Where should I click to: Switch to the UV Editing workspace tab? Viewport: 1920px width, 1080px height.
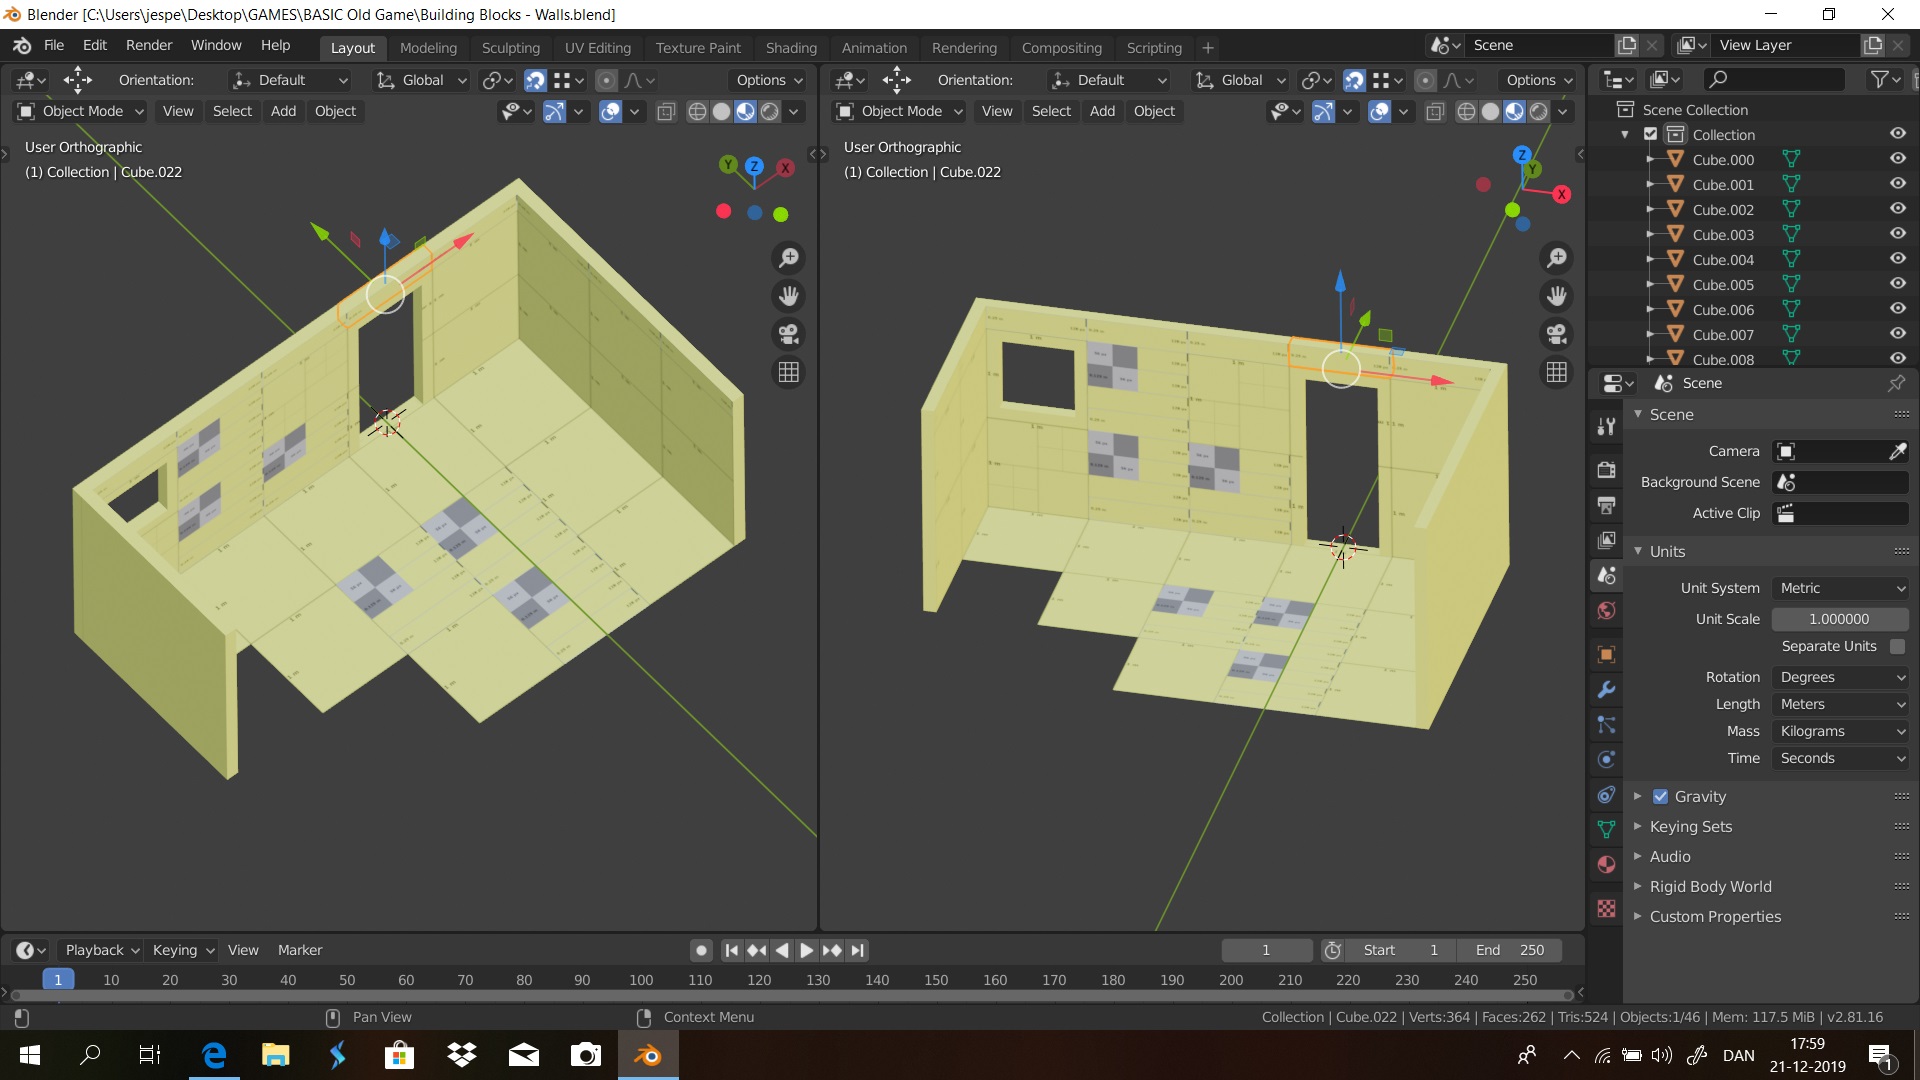pyautogui.click(x=597, y=47)
